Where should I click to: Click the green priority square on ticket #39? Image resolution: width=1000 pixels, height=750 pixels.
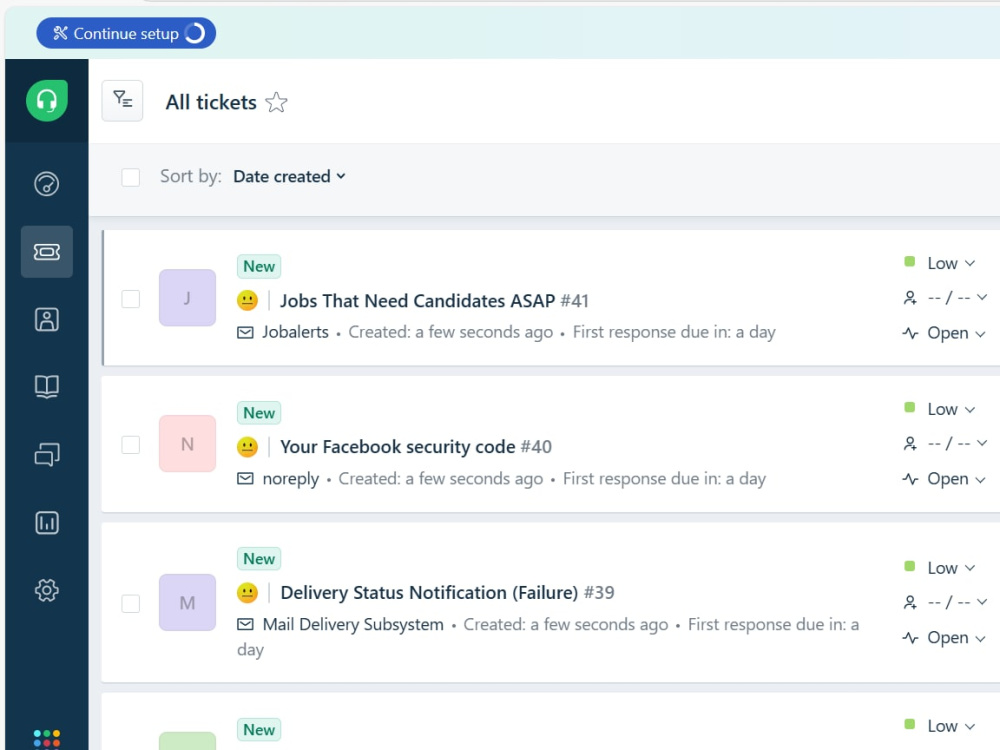(910, 566)
